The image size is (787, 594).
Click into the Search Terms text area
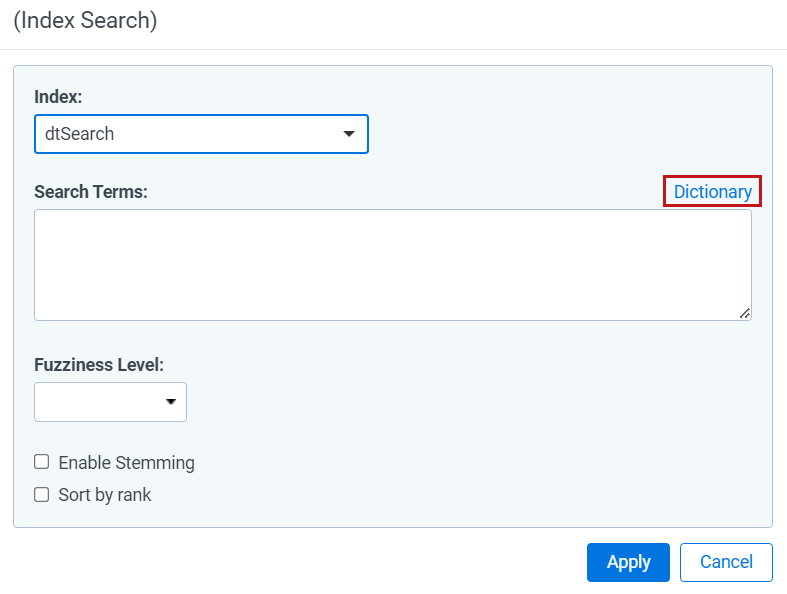tap(392, 265)
